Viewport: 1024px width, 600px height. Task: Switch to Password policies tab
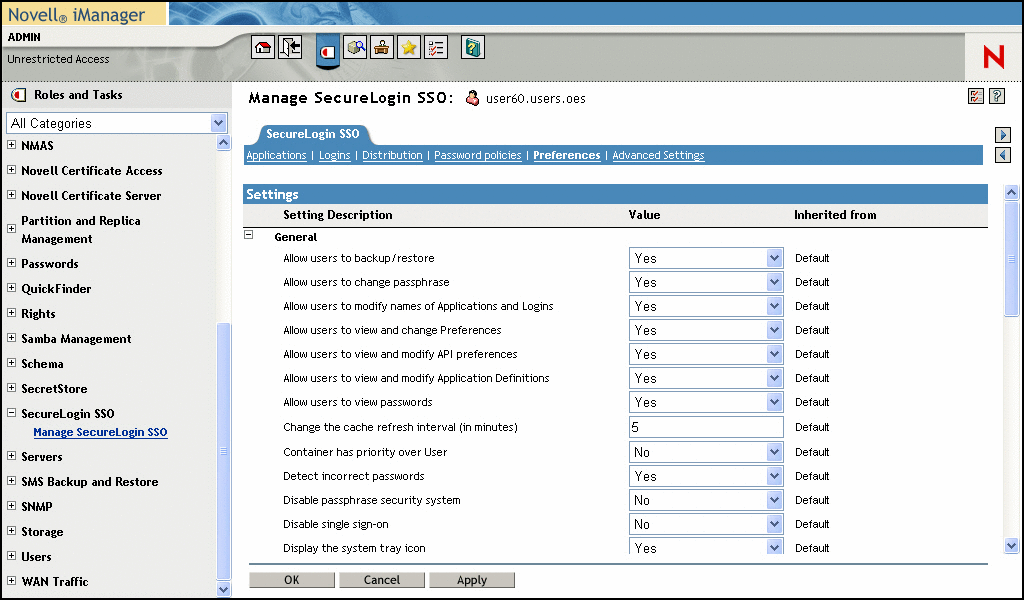[x=477, y=155]
